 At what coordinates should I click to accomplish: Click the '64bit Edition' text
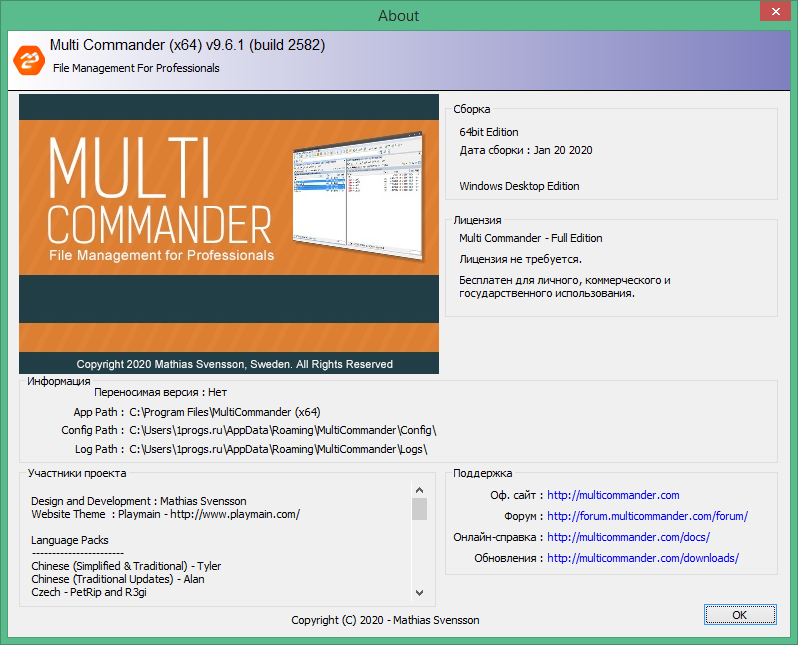489,132
